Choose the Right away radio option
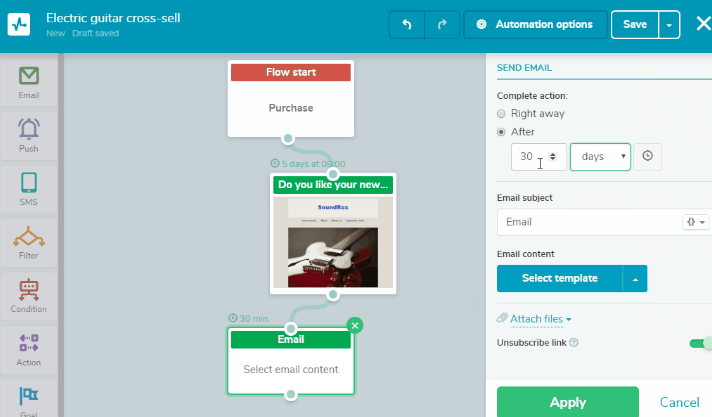The height and width of the screenshot is (417, 712). coord(502,114)
